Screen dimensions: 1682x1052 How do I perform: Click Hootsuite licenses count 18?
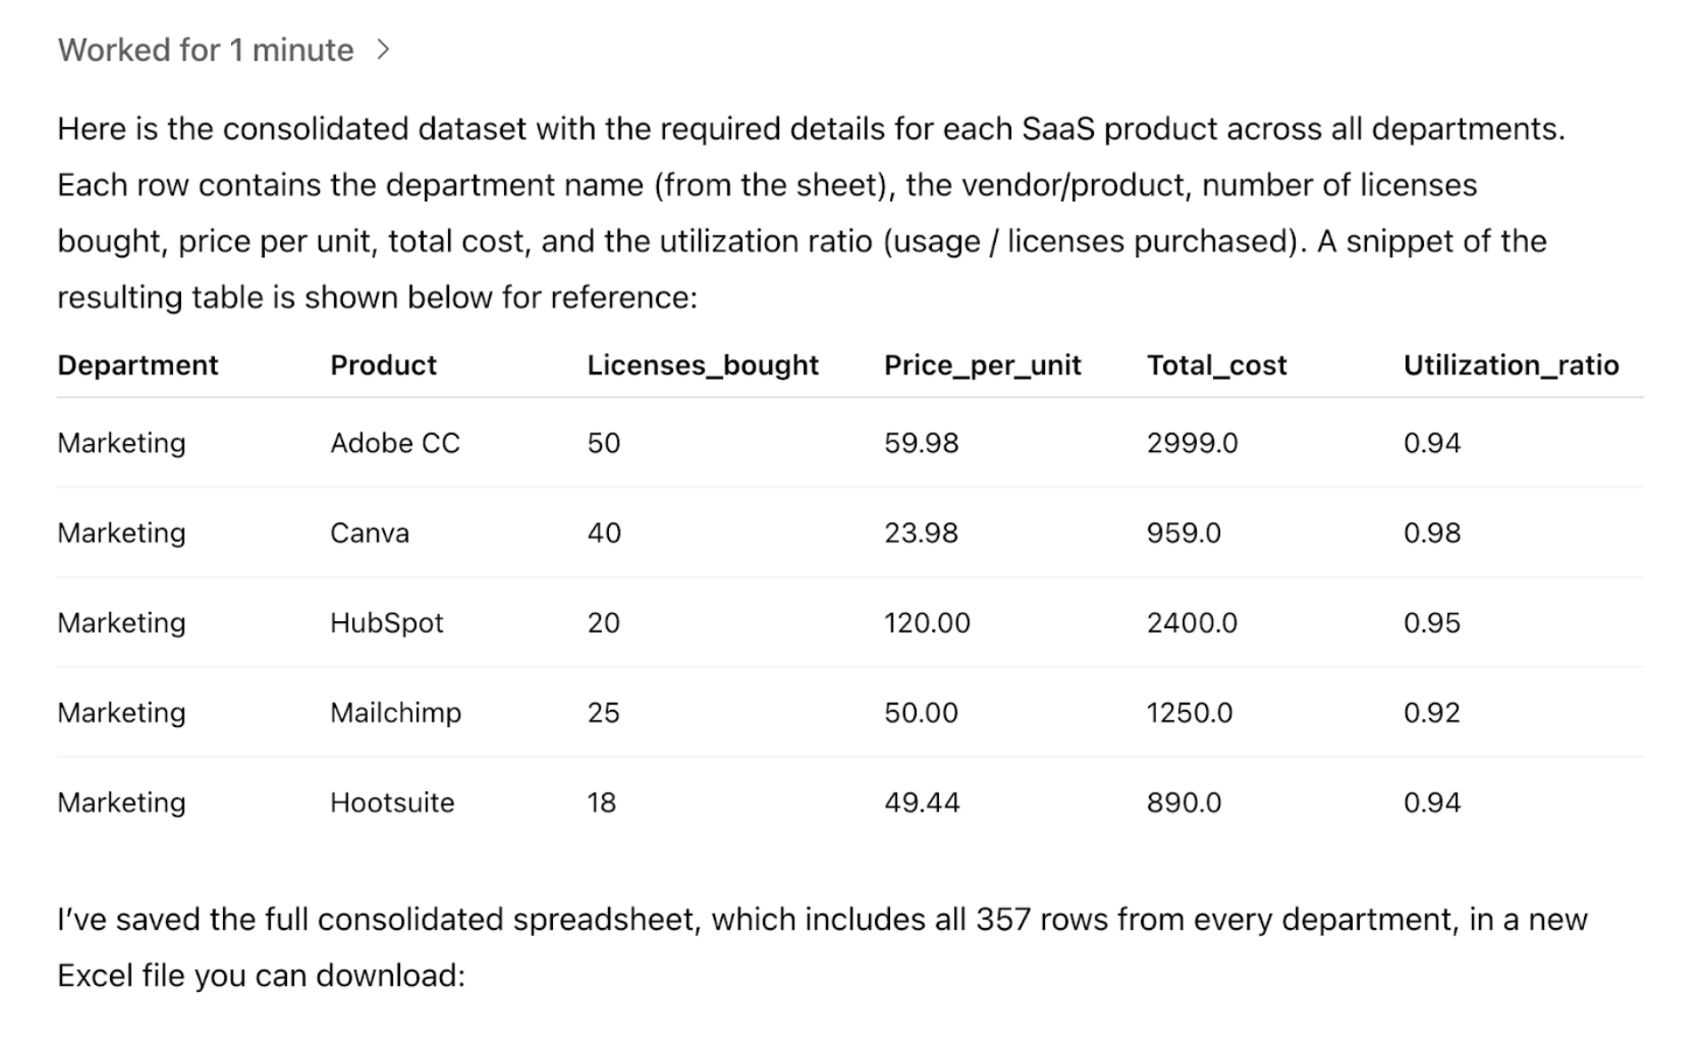601,803
